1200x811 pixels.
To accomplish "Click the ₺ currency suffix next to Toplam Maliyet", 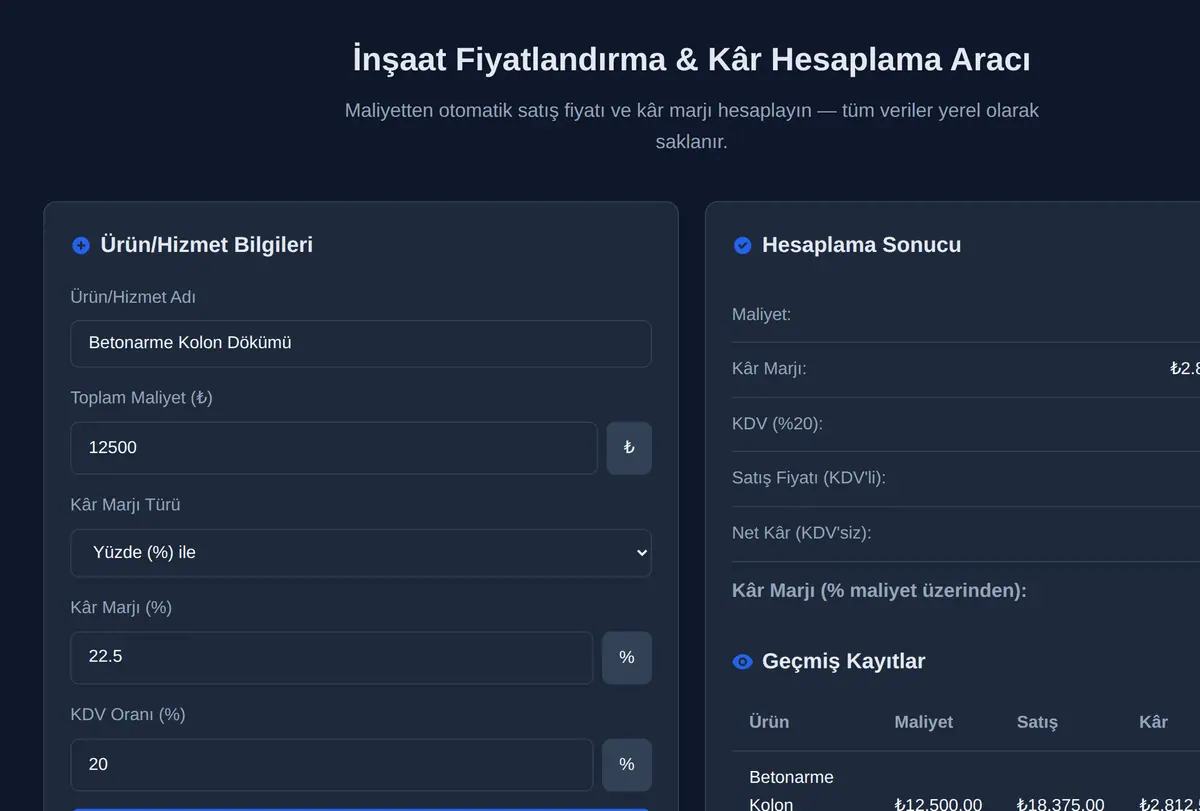I will [629, 448].
